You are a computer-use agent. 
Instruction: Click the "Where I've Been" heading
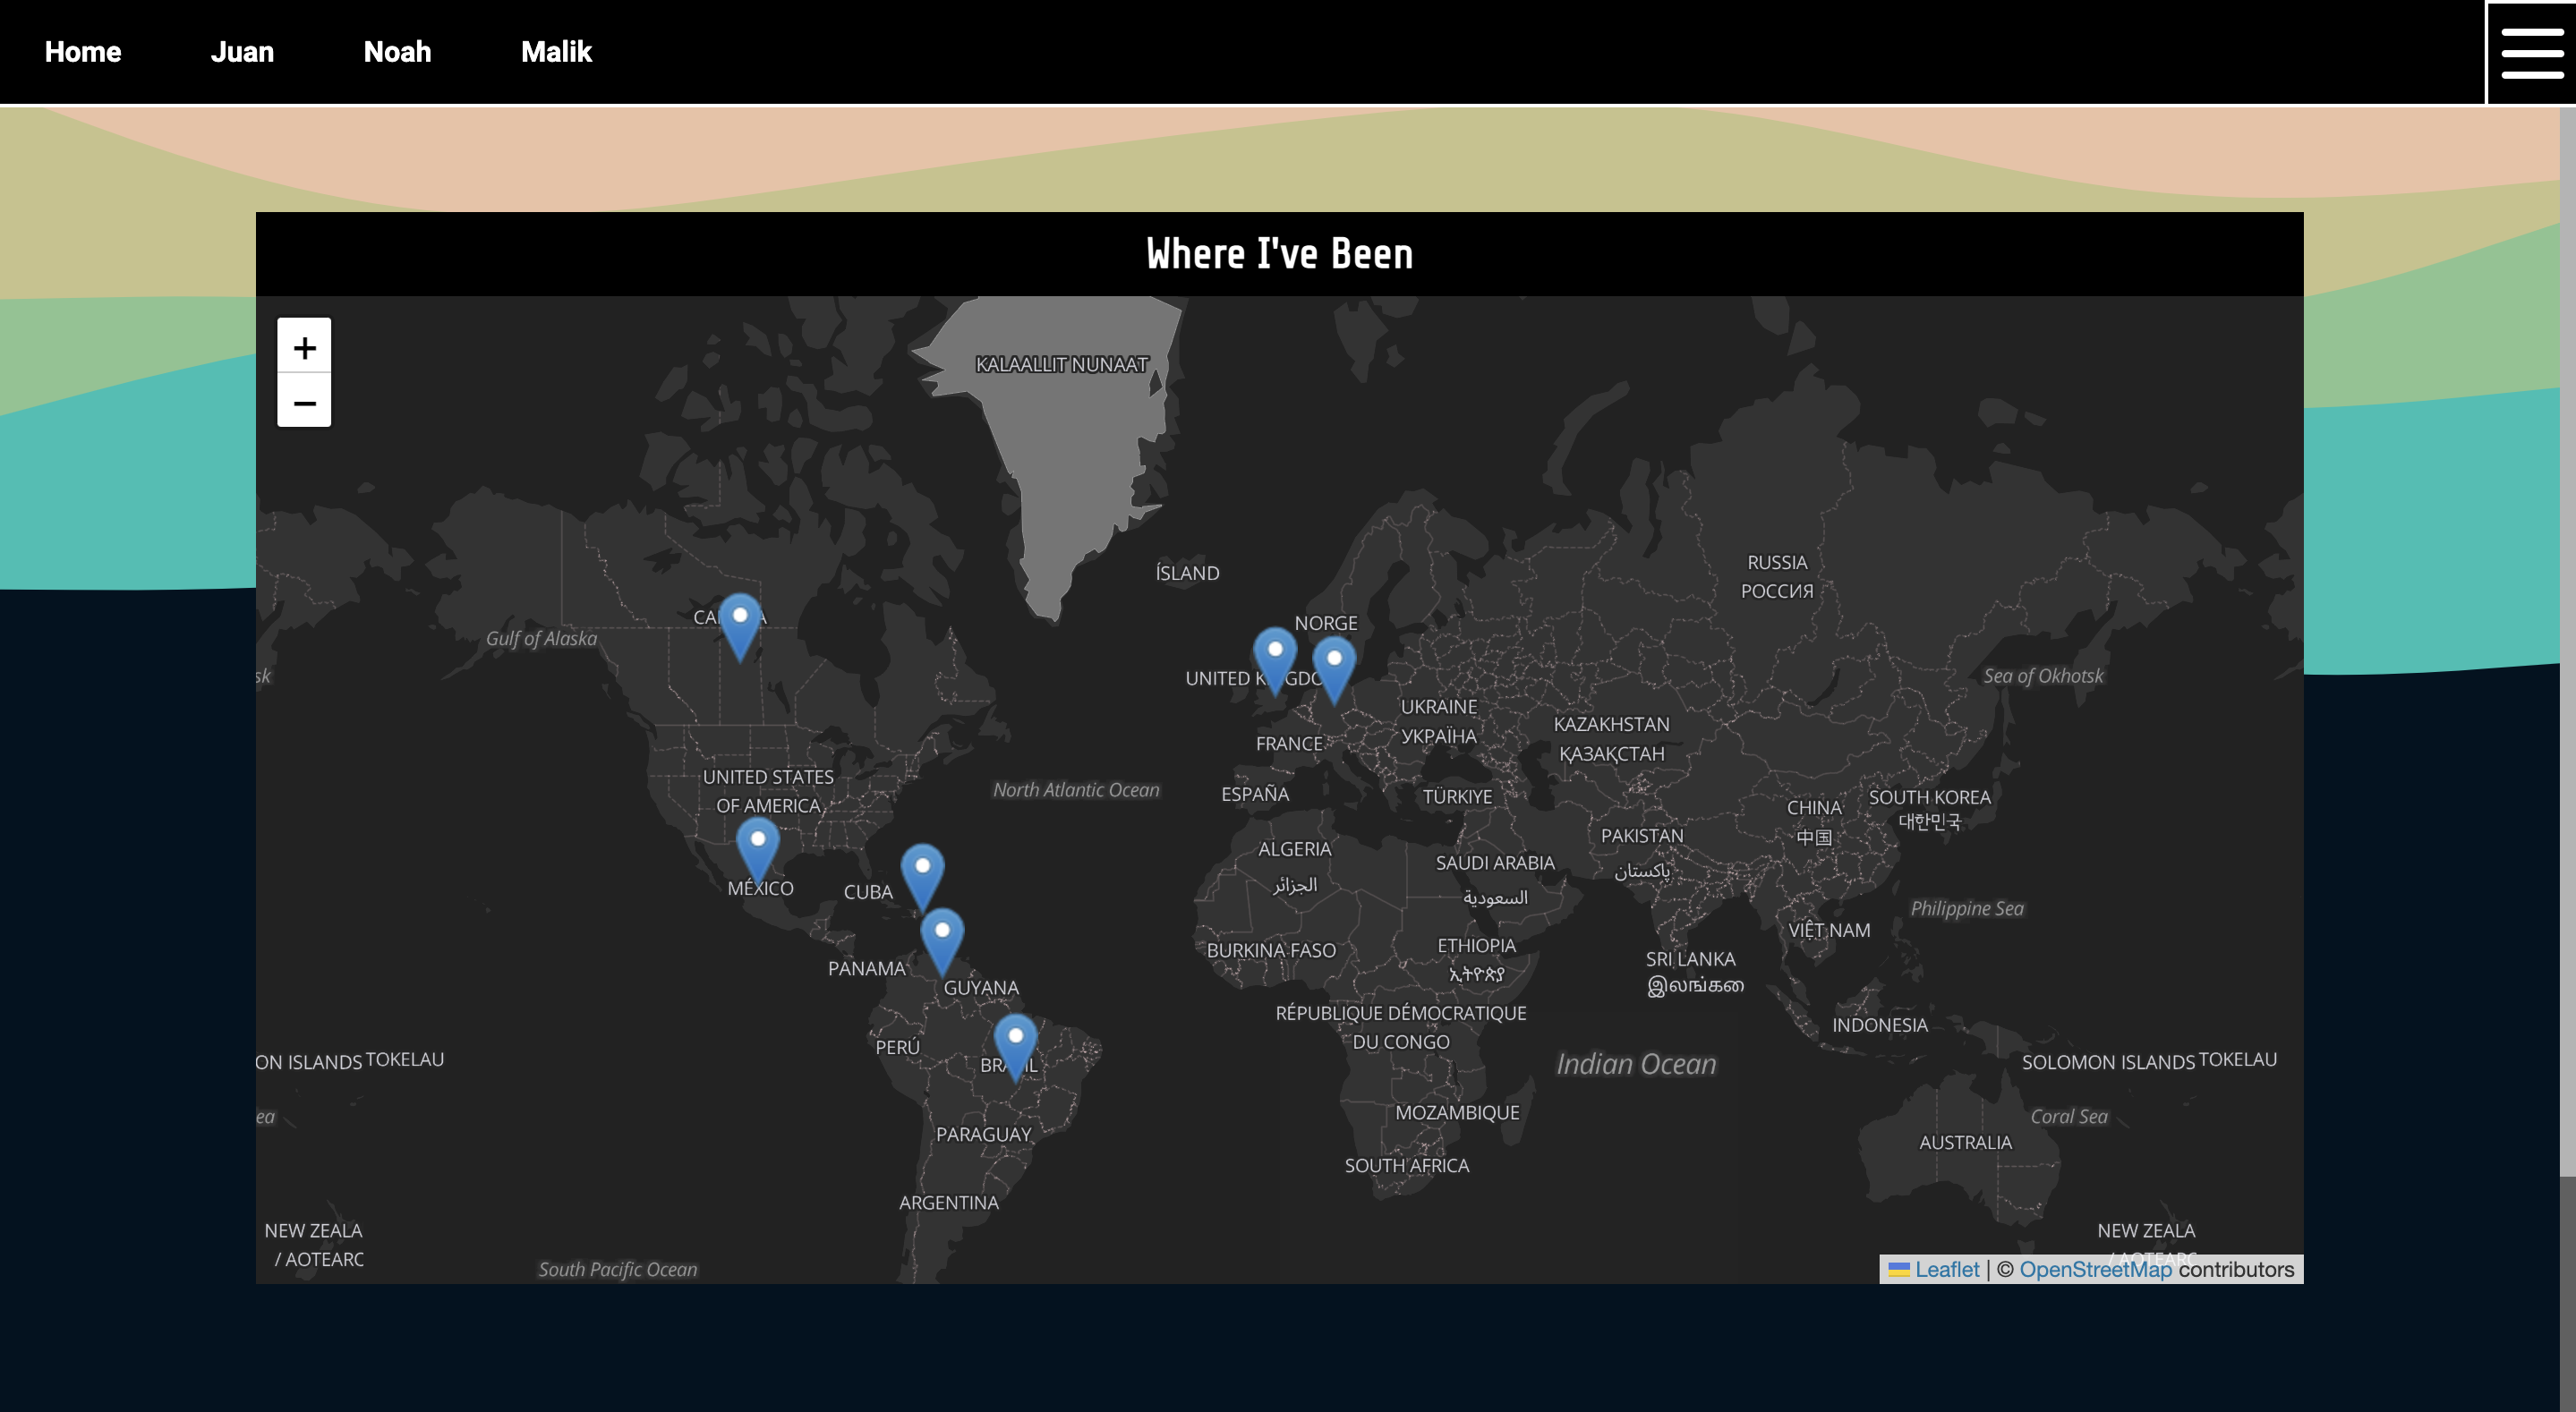[1279, 254]
